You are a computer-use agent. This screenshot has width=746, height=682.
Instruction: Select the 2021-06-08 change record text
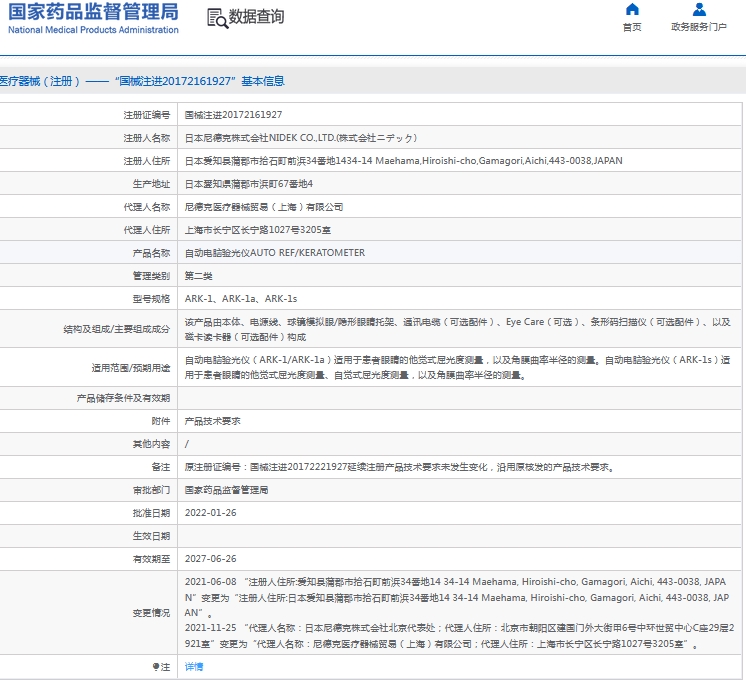coord(457,597)
